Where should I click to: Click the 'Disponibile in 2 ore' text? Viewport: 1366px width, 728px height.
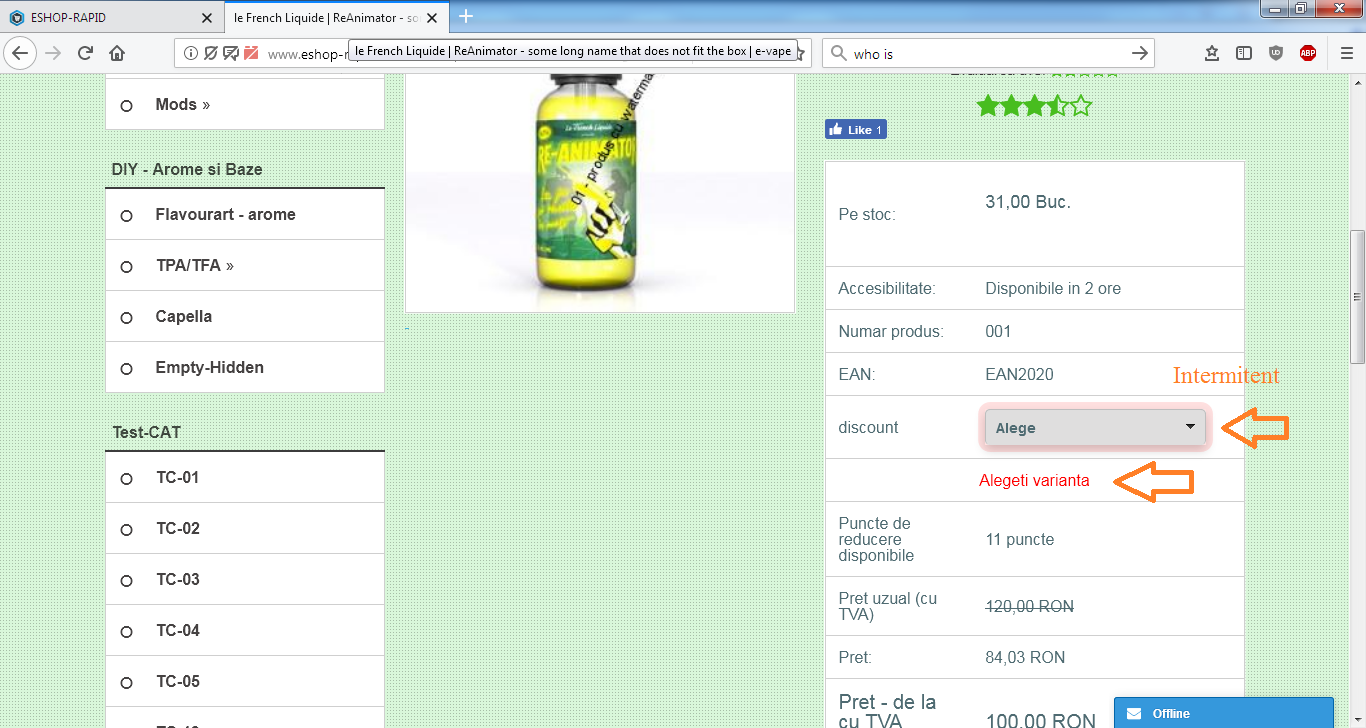coord(1053,288)
